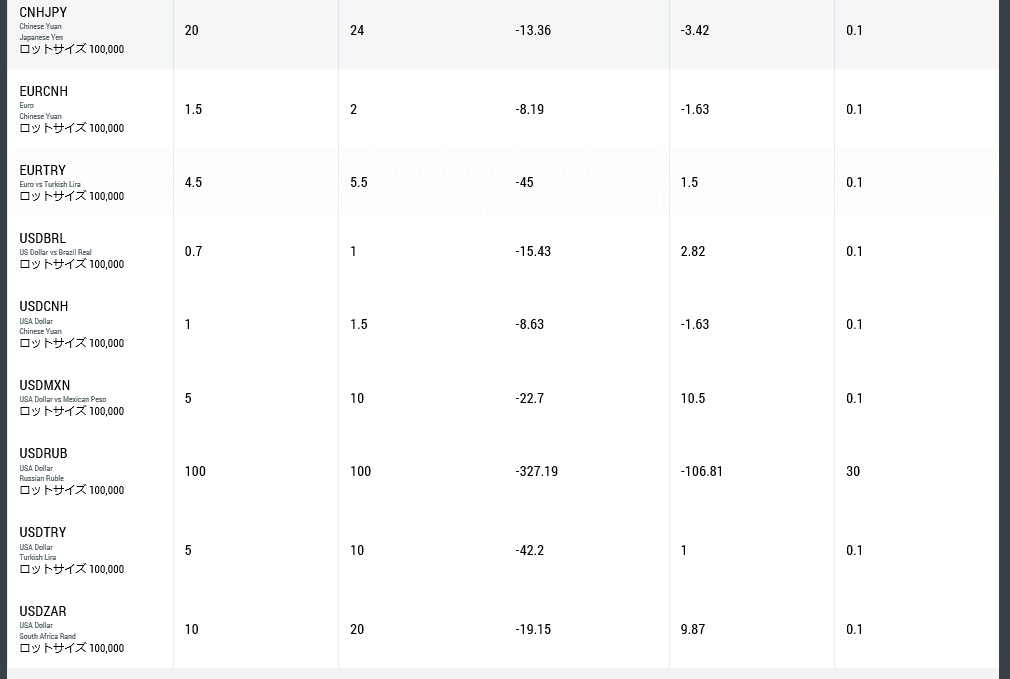Select the USDZAR symbol name
The width and height of the screenshot is (1010, 679).
43,611
